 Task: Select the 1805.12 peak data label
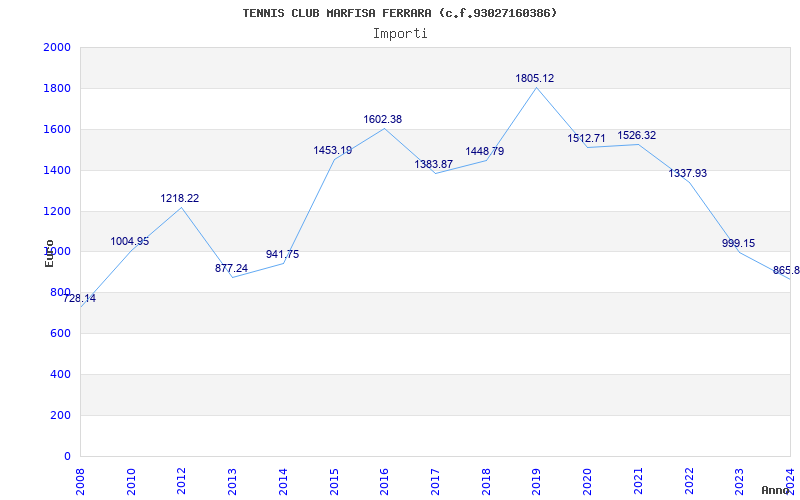[535, 79]
